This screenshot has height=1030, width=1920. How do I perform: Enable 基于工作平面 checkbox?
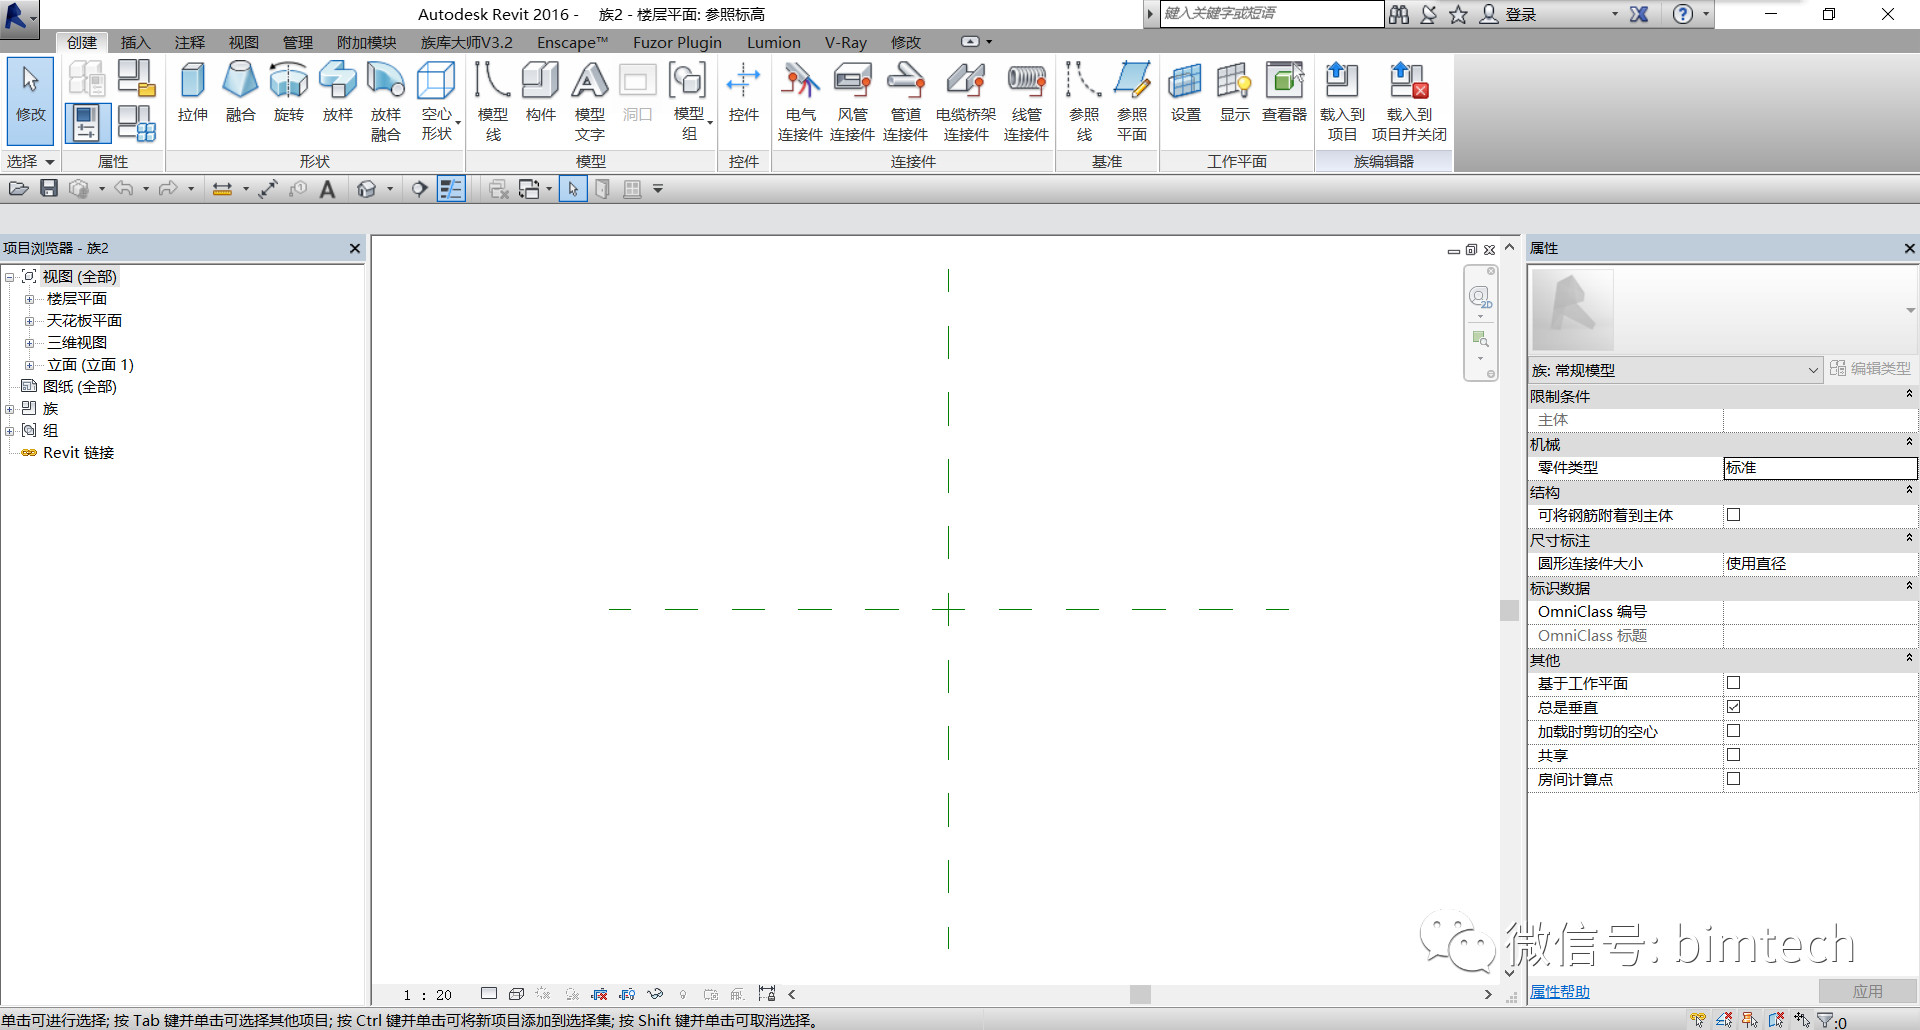[x=1734, y=683]
